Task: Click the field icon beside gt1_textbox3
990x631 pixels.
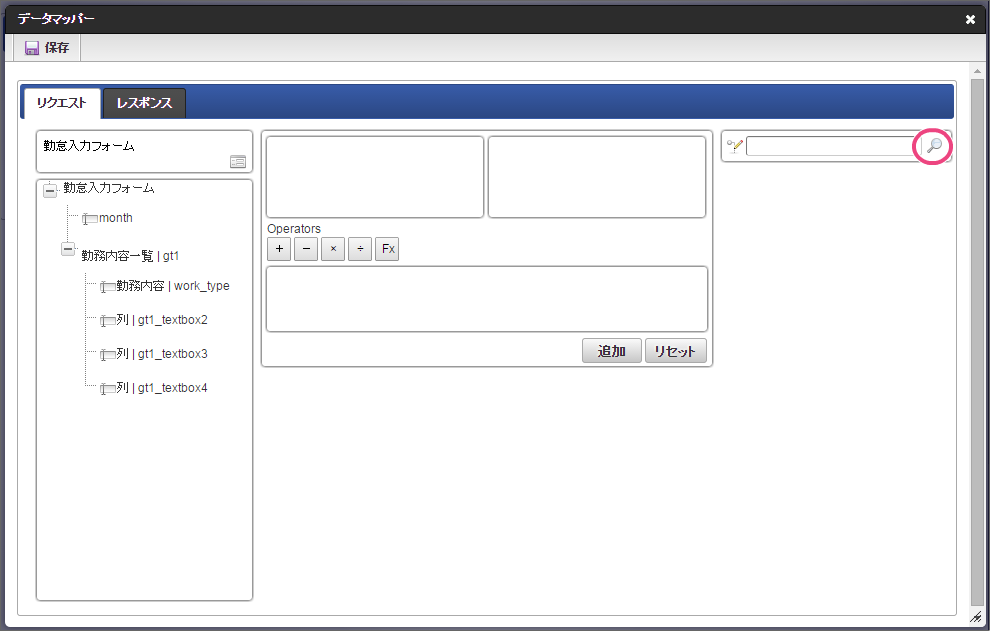Action: [107, 356]
